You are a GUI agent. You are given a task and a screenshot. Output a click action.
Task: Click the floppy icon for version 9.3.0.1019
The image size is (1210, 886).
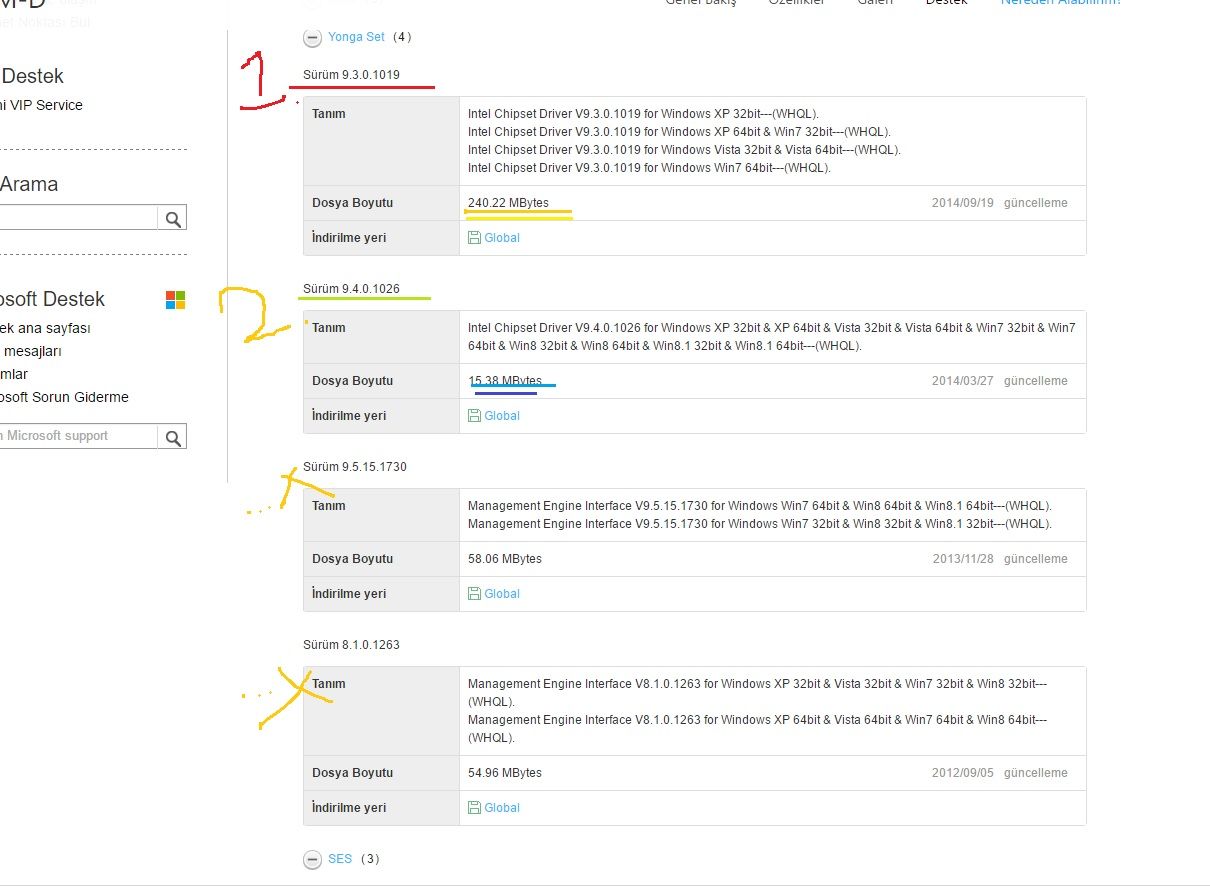474,238
